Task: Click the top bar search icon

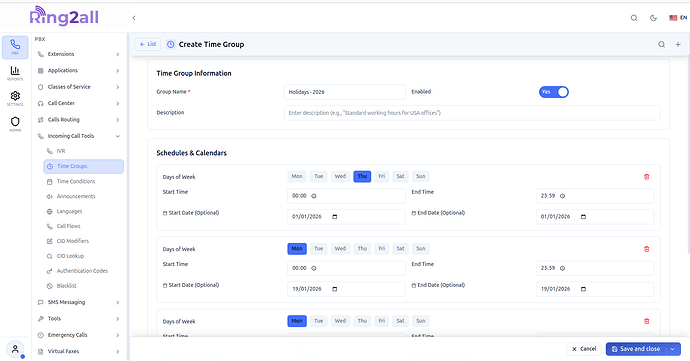Action: [x=634, y=18]
